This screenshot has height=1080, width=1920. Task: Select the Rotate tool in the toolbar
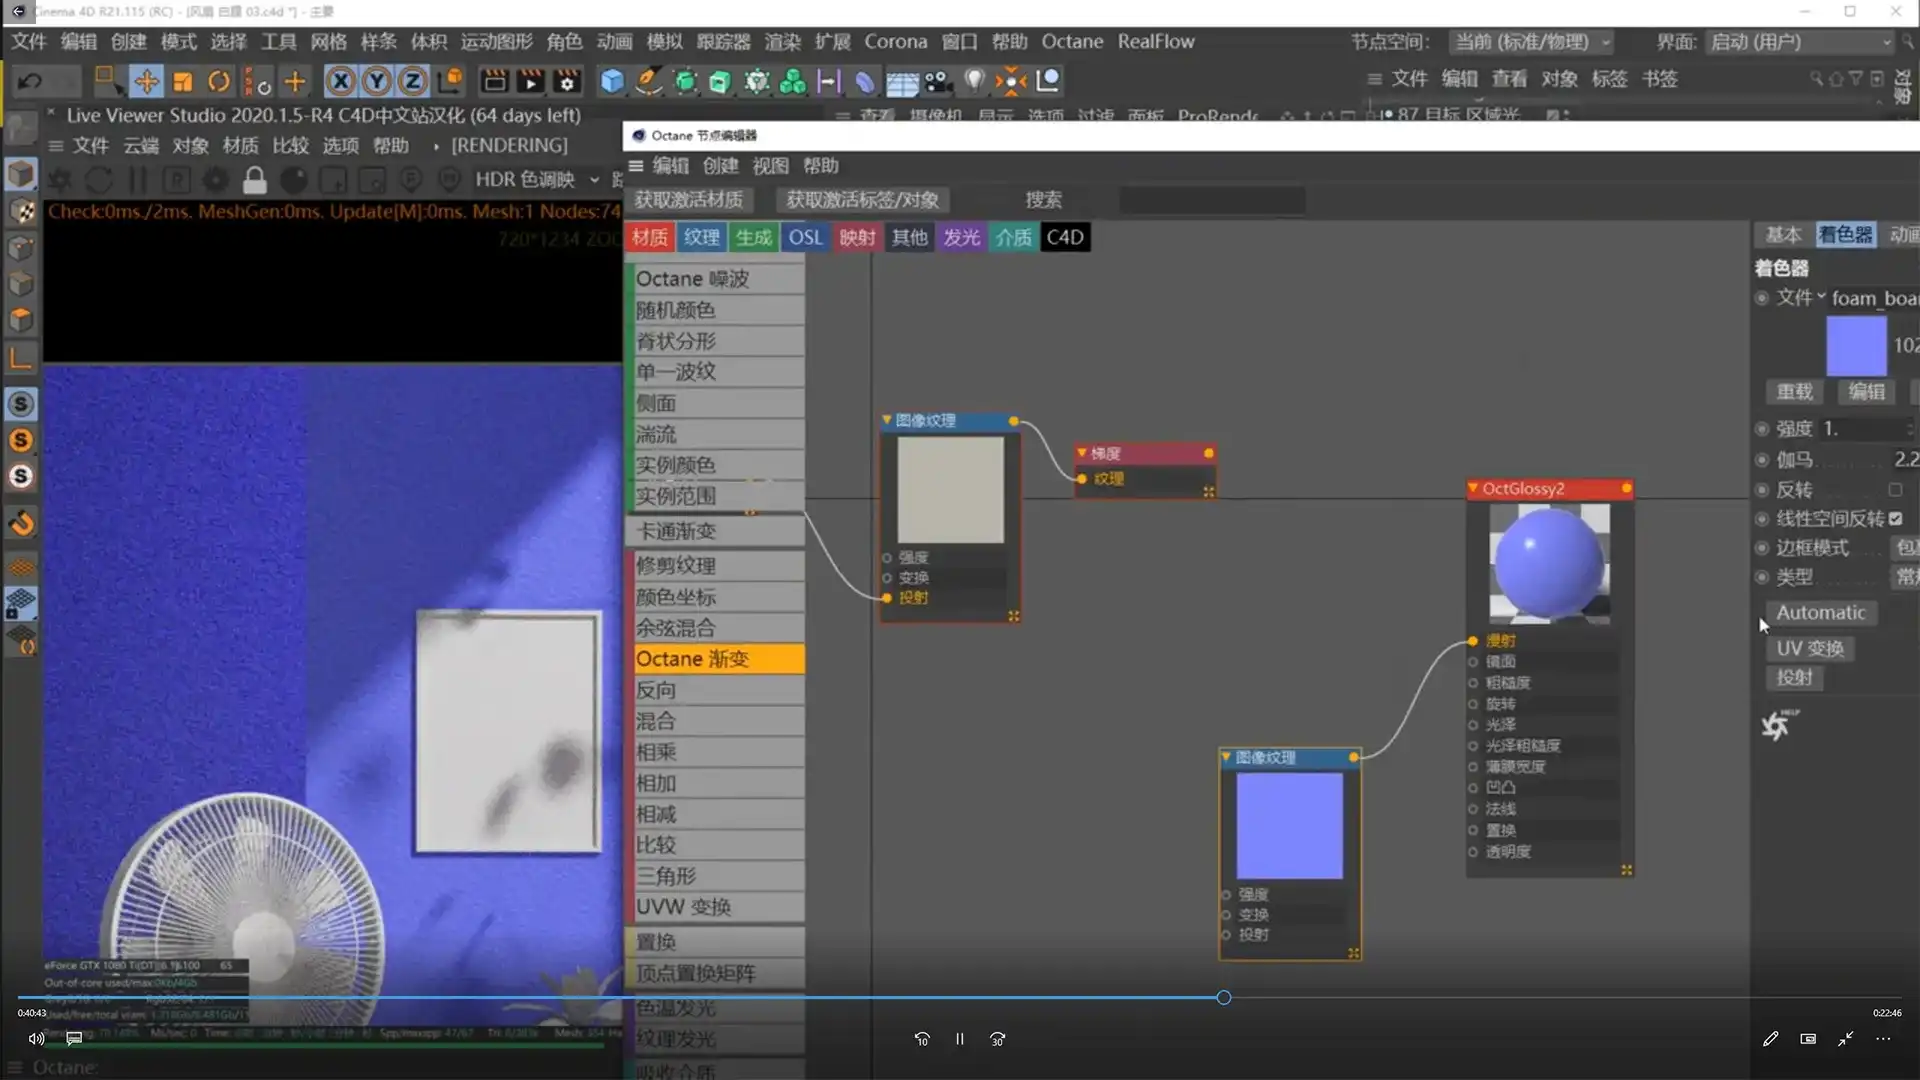tap(219, 80)
